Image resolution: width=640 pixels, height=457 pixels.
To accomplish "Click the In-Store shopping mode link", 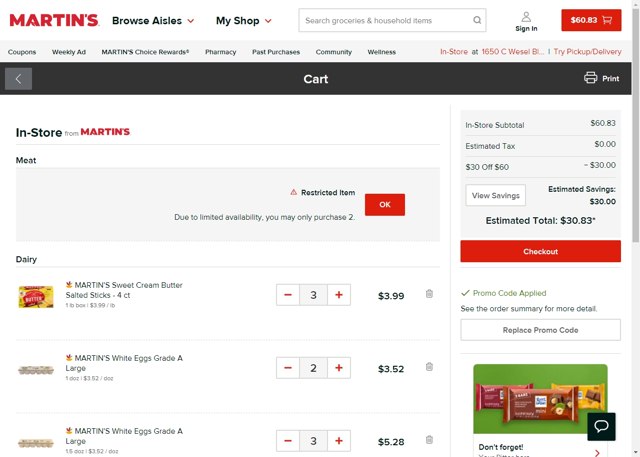I will (x=454, y=51).
